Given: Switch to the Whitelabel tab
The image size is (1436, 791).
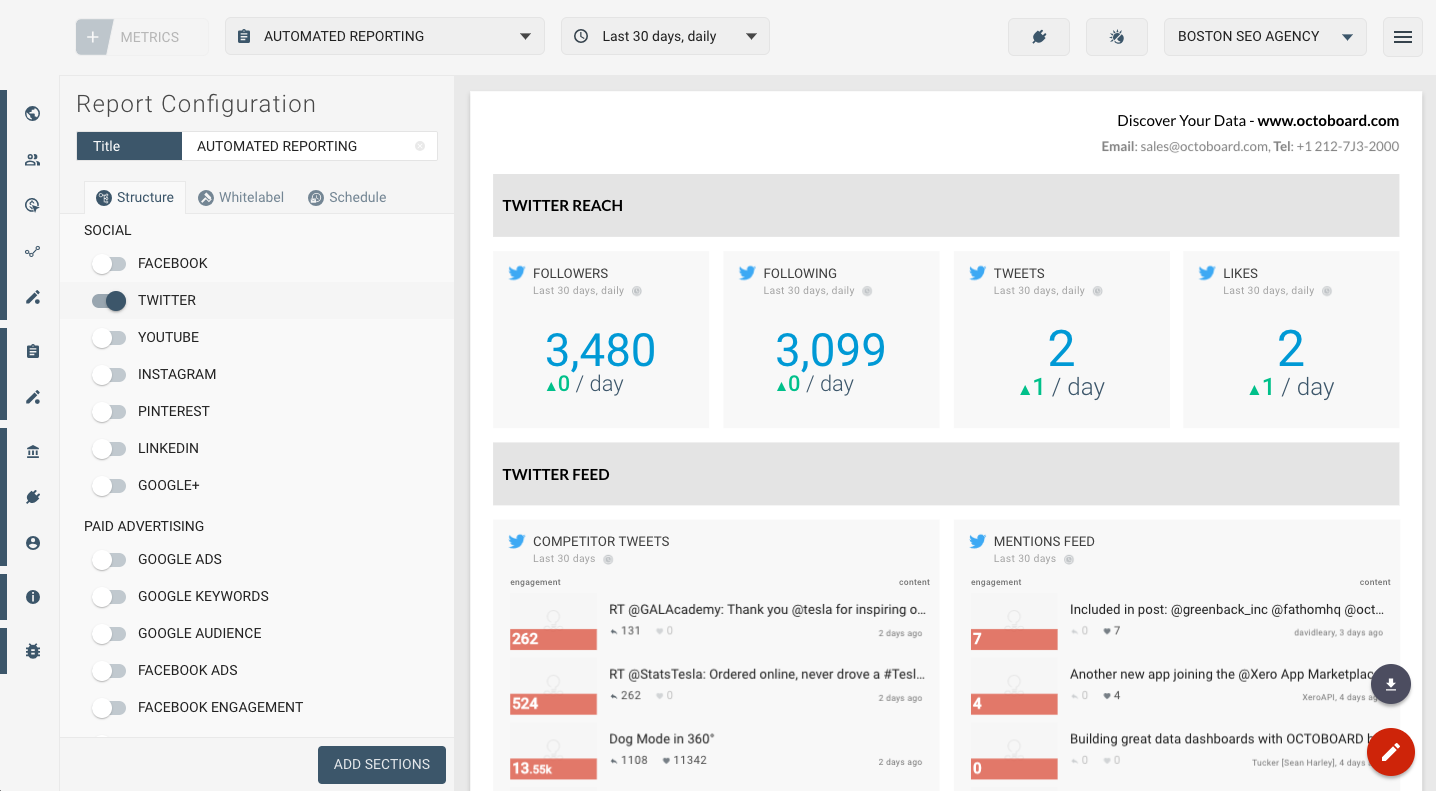Looking at the screenshot, I should coord(241,197).
